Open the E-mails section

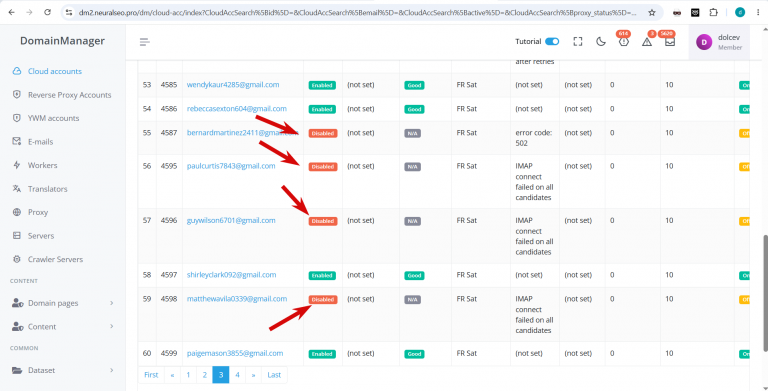click(x=40, y=142)
